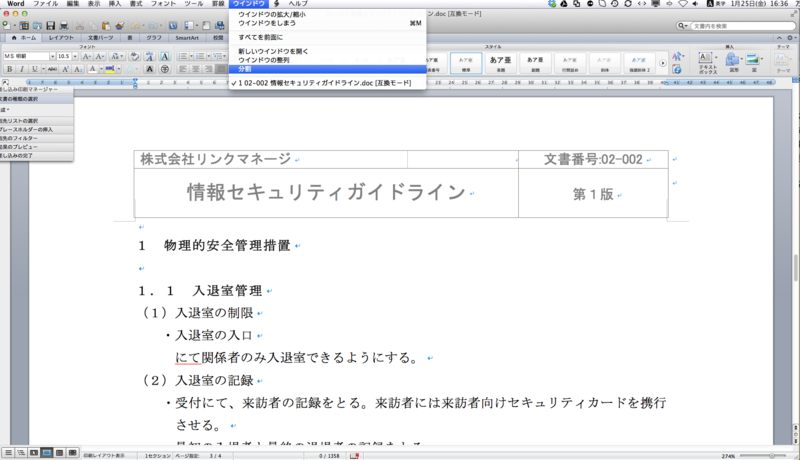
Task: Undo the last action
Action: point(136,25)
